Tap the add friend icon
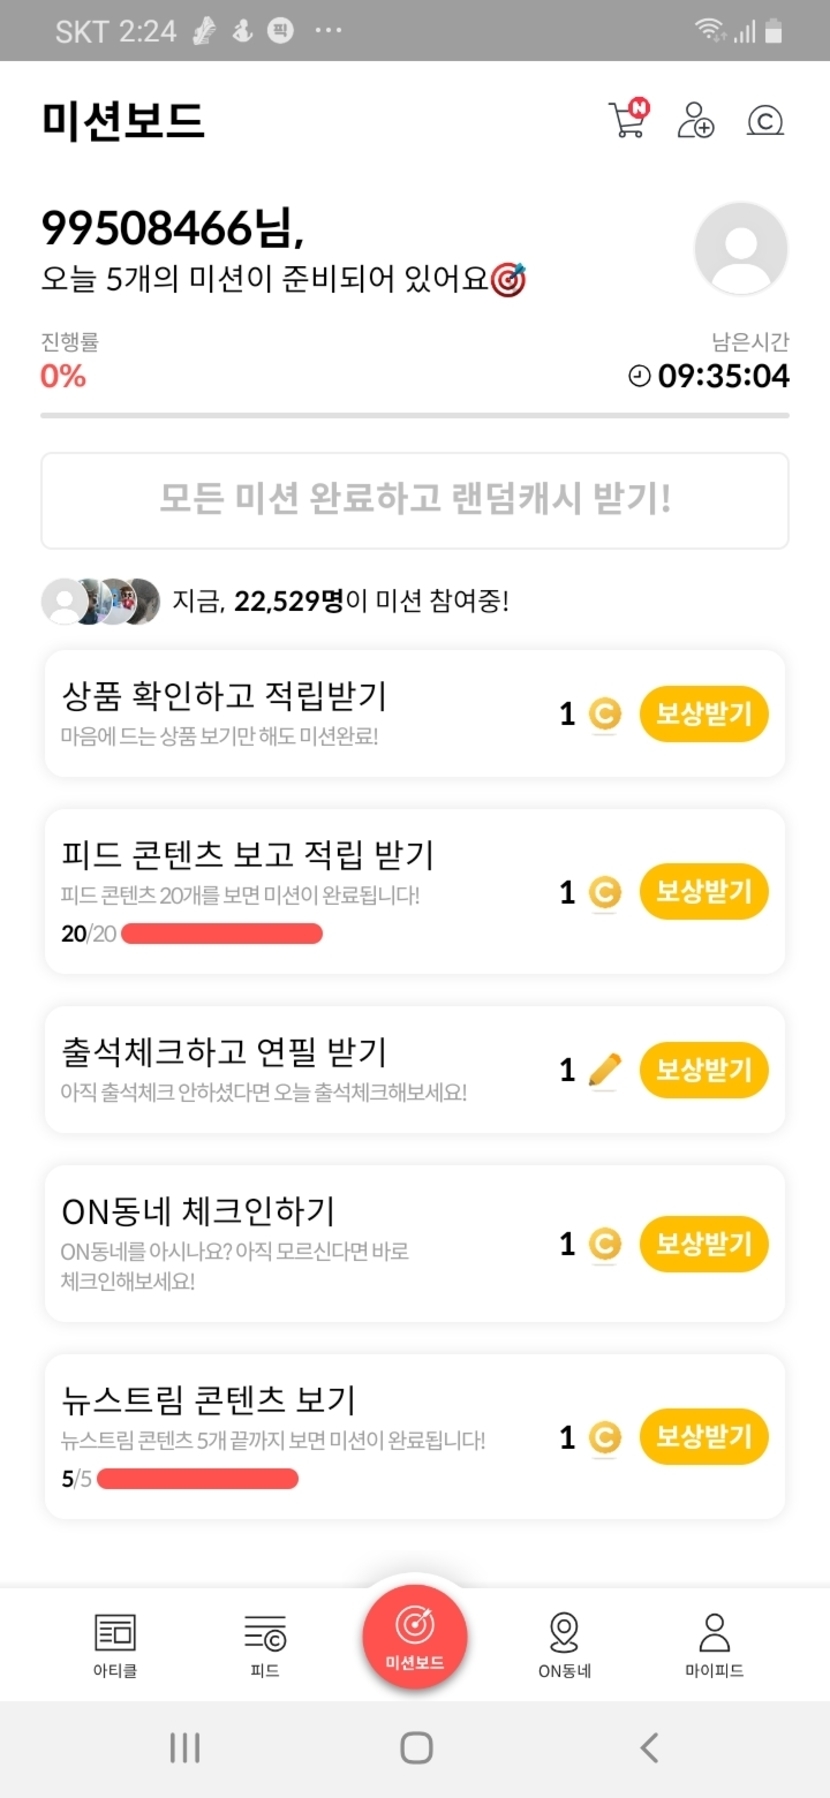 [x=695, y=121]
